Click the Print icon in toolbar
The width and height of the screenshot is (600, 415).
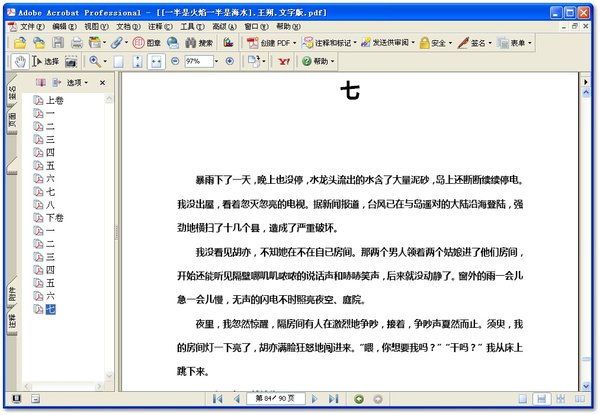77,42
